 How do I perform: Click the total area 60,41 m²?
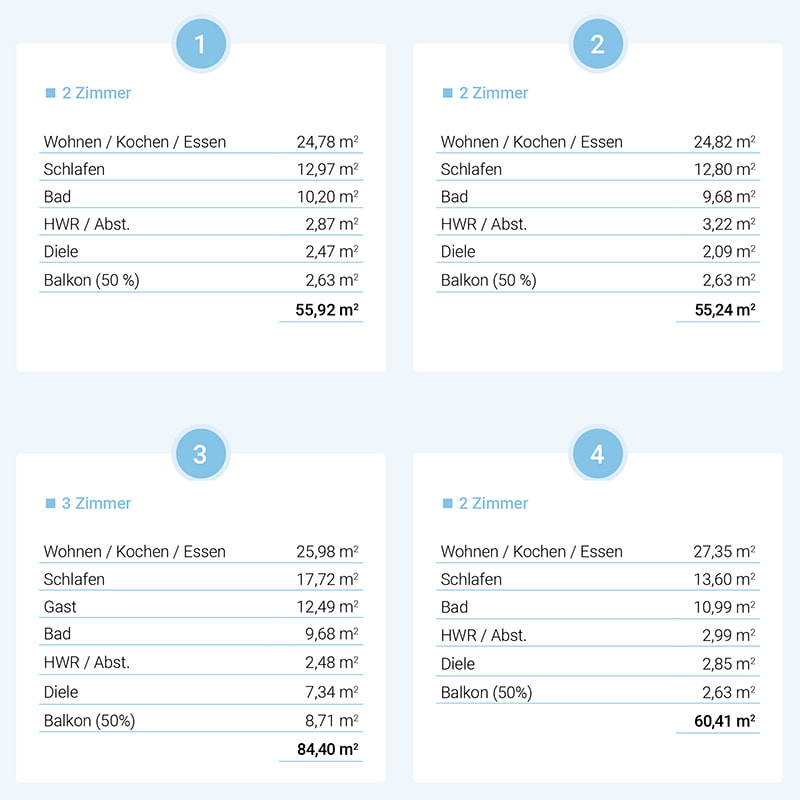(724, 720)
